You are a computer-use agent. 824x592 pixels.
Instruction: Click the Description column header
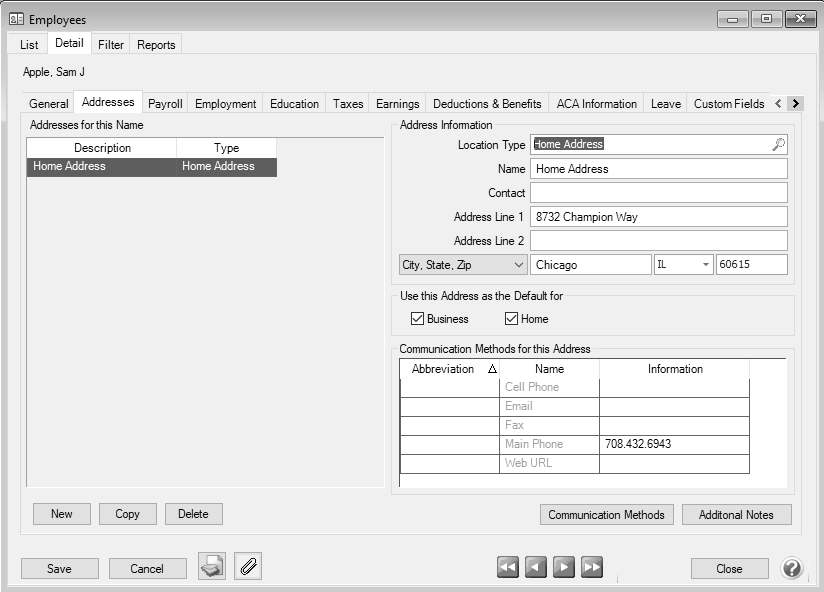point(102,148)
